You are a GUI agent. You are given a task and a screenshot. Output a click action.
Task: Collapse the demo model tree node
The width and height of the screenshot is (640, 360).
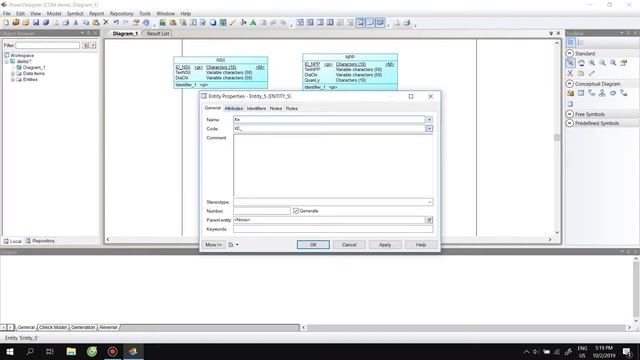tap(7, 62)
